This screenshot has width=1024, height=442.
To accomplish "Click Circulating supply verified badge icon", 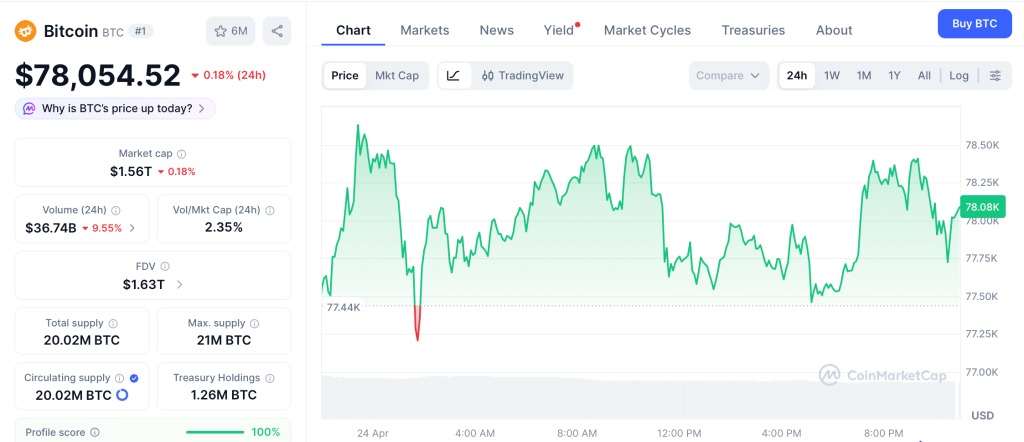I will click(x=134, y=378).
